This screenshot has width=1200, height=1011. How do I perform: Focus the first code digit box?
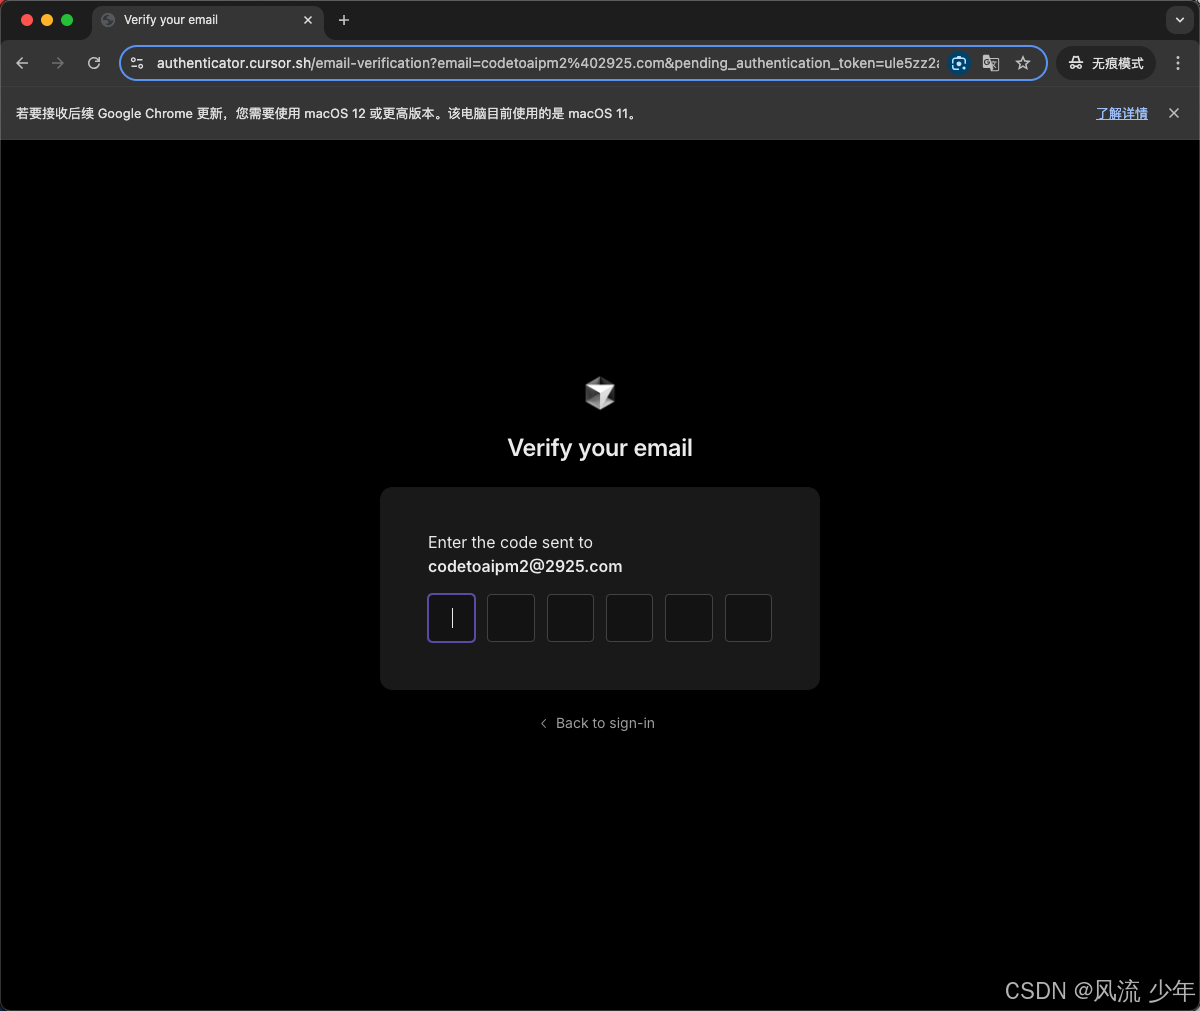451,618
